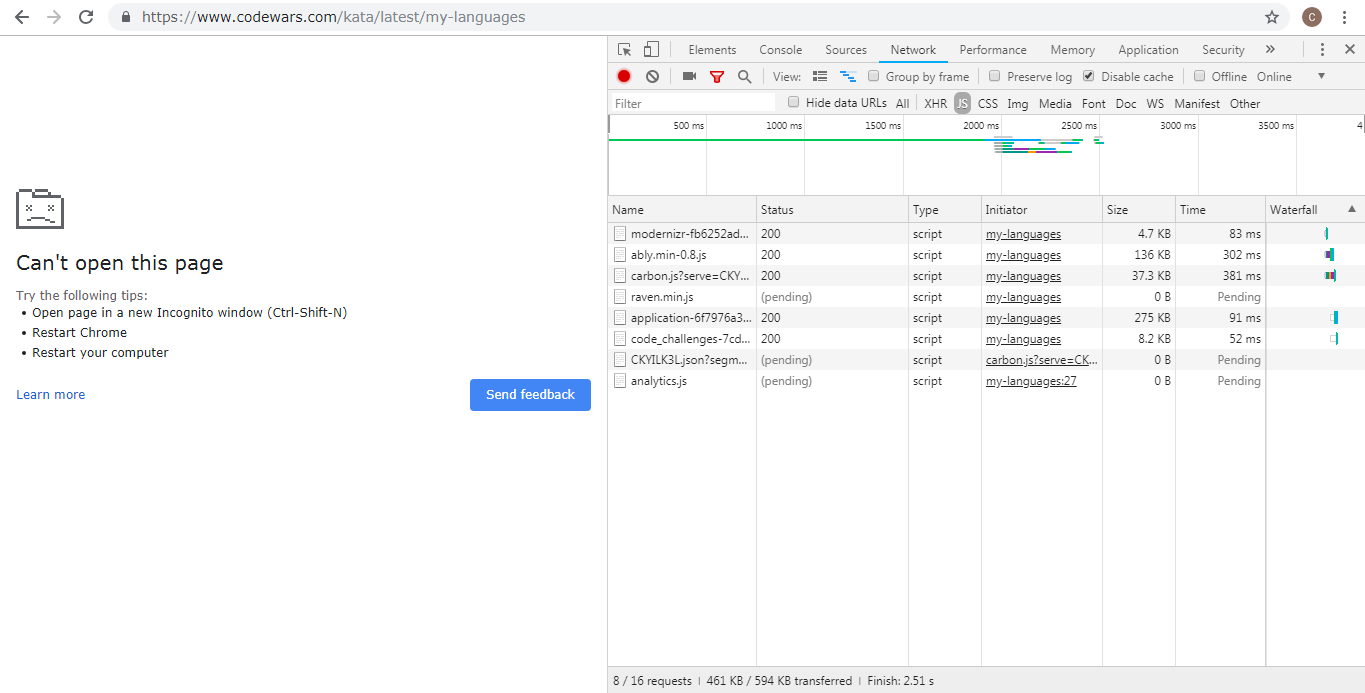Switch to the Console tab
The image size is (1365, 693).
pyautogui.click(x=780, y=48)
